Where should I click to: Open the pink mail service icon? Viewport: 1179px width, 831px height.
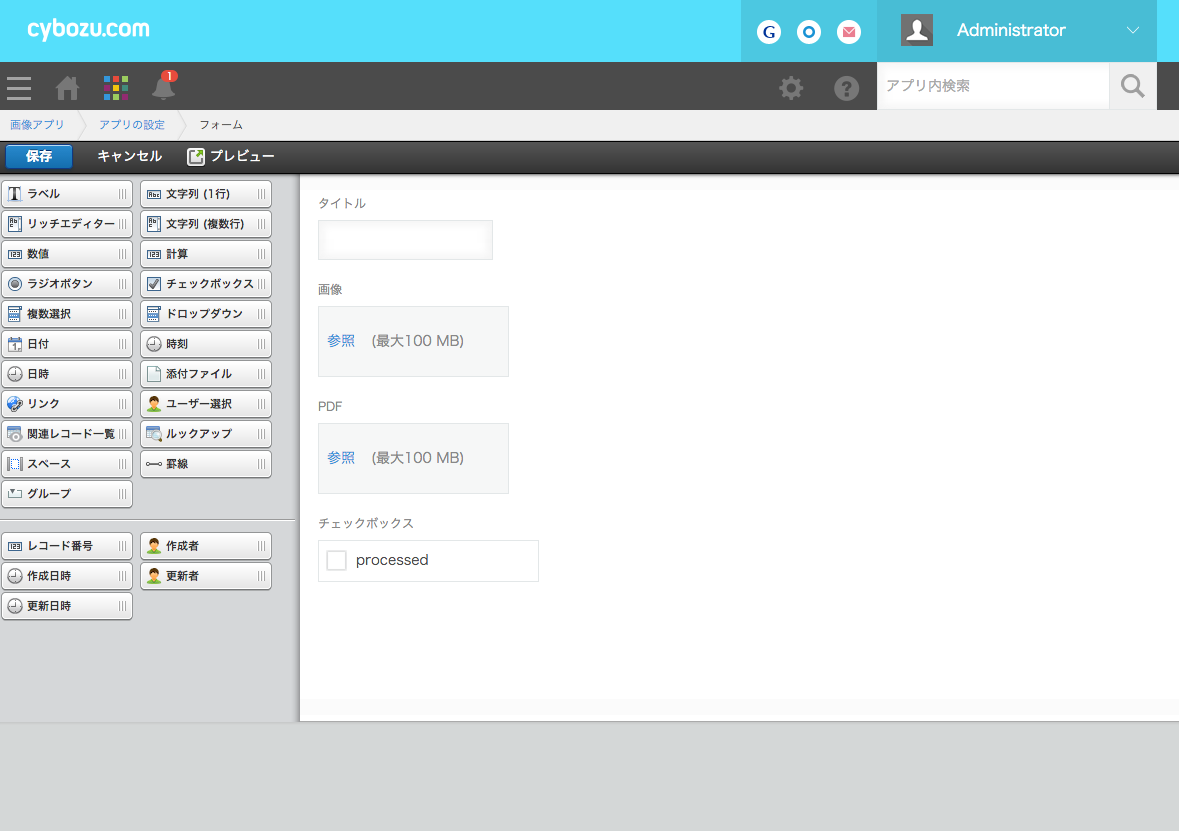coord(849,32)
